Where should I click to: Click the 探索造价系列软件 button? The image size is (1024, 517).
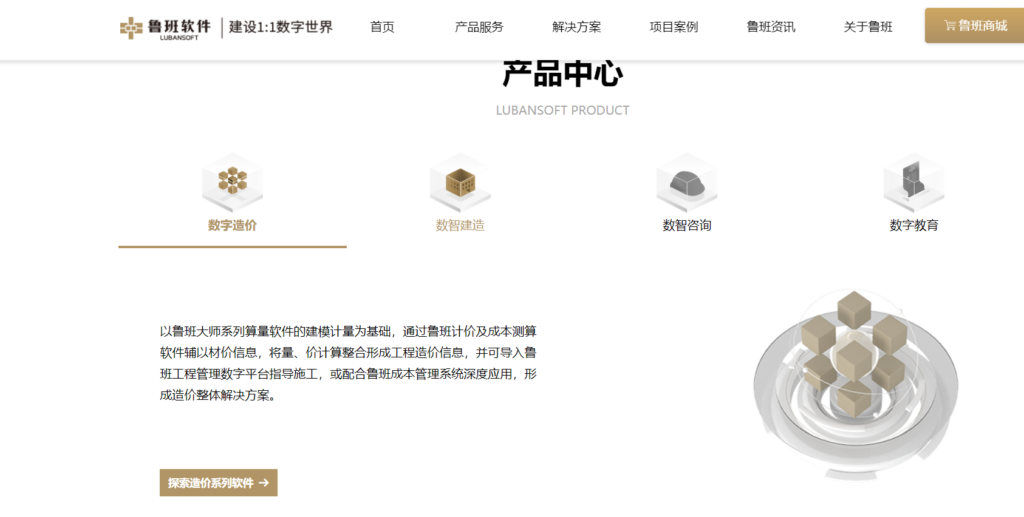[x=218, y=482]
